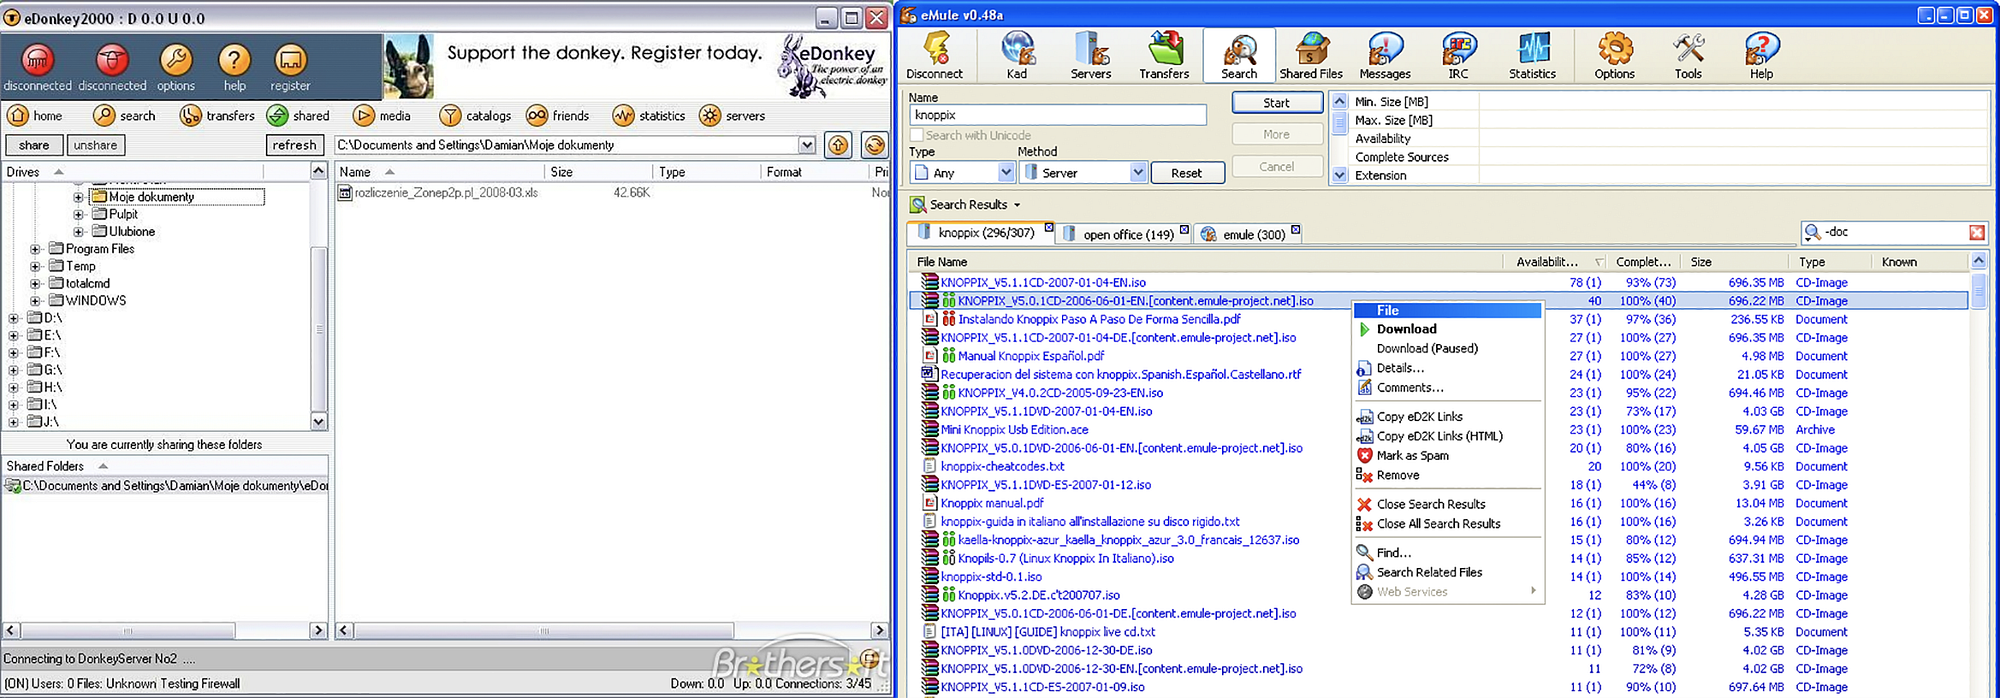The image size is (2000, 698).
Task: Open the eMule IRC window
Action: (1459, 55)
